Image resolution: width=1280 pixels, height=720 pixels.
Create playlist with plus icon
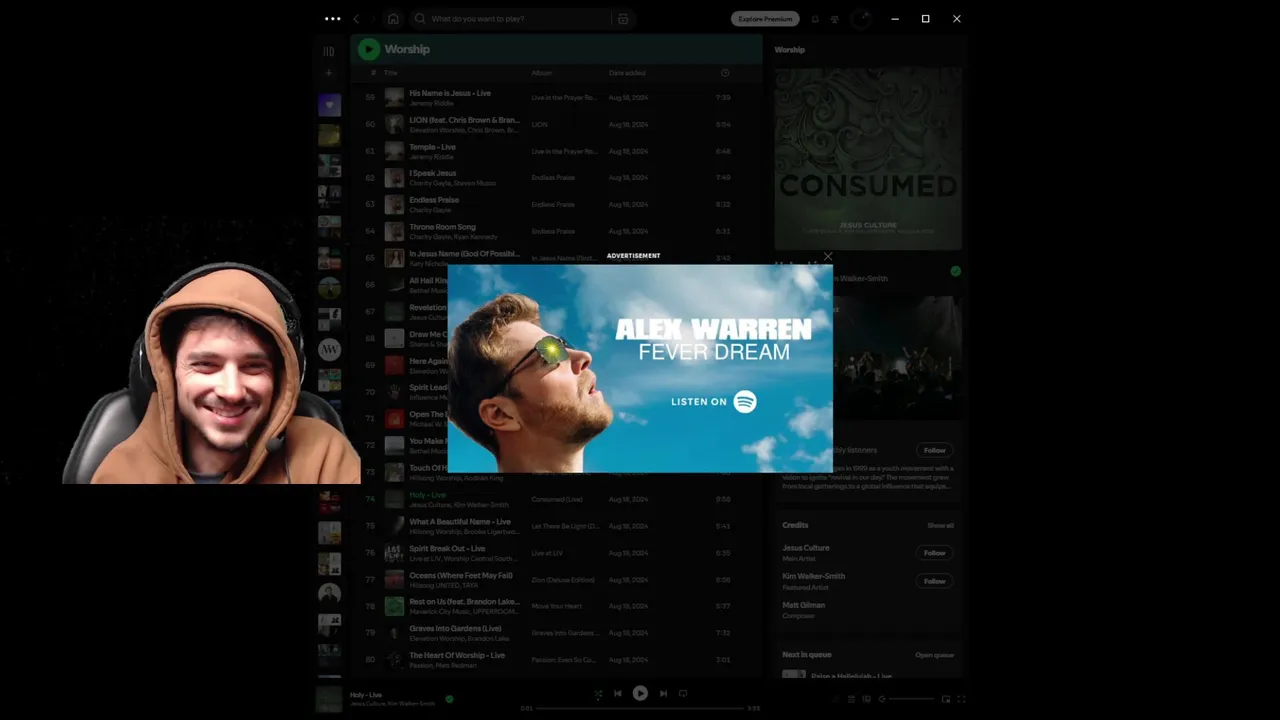click(x=329, y=73)
